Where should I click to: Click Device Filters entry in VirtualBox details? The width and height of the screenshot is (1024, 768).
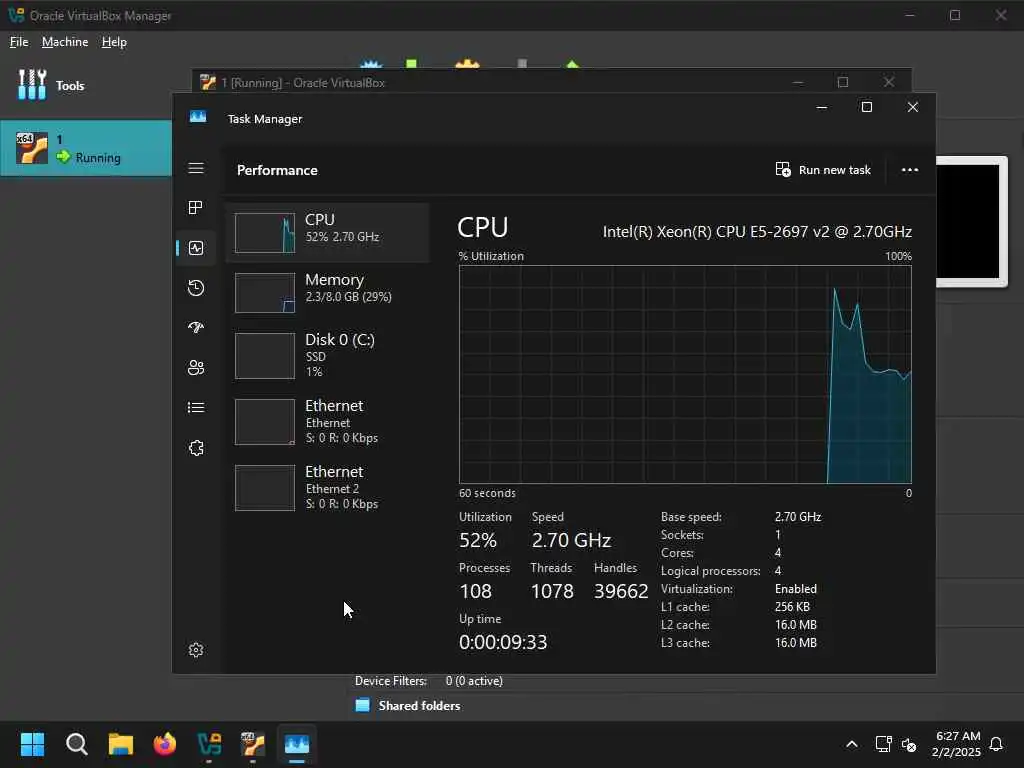(x=429, y=681)
